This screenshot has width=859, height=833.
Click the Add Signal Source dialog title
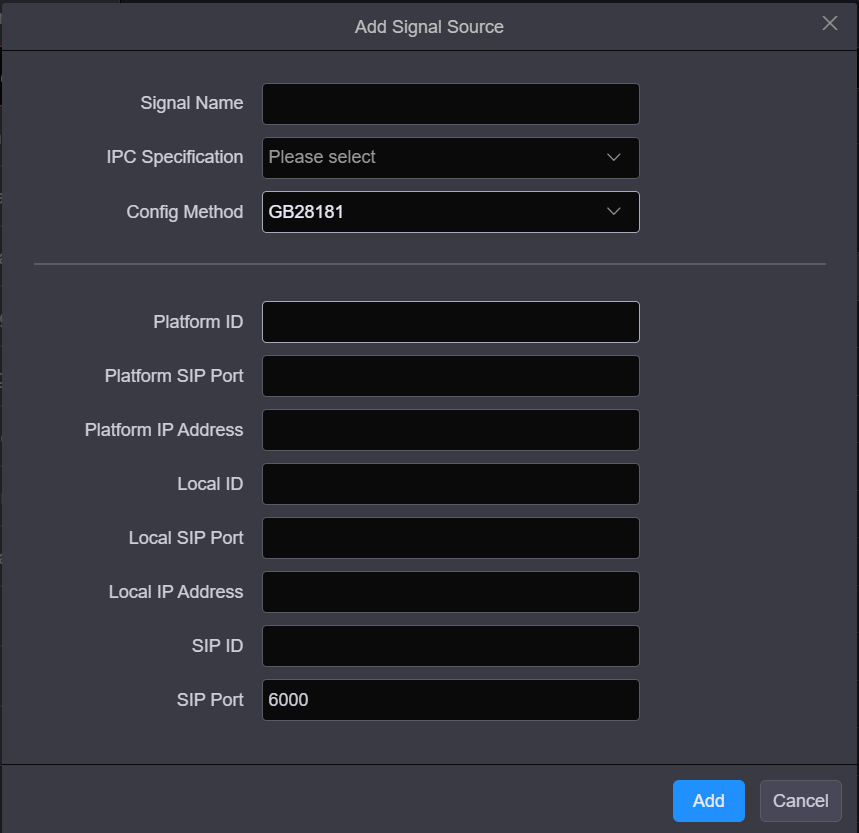(x=429, y=27)
